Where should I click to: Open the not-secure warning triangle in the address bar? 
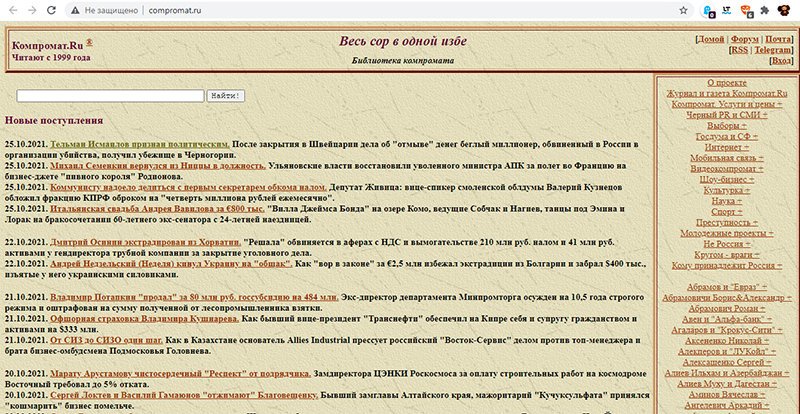click(75, 10)
